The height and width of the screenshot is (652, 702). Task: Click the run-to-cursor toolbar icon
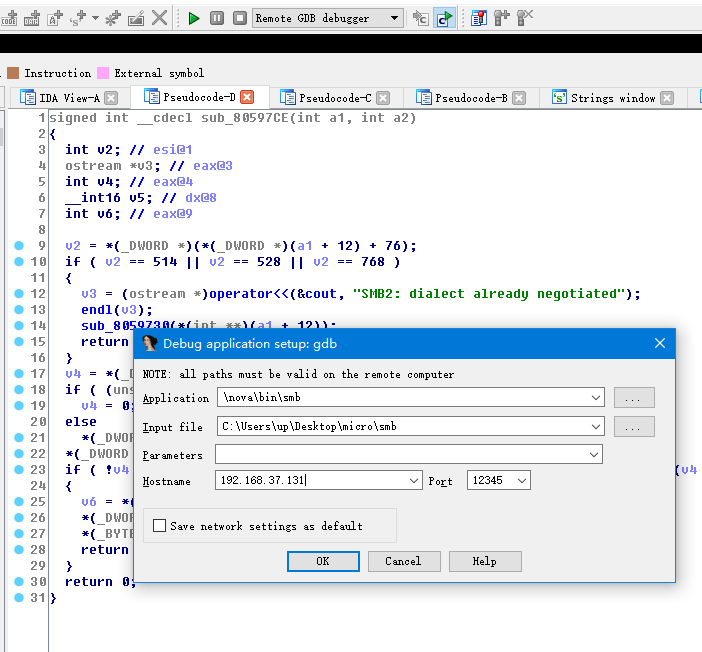[420, 18]
